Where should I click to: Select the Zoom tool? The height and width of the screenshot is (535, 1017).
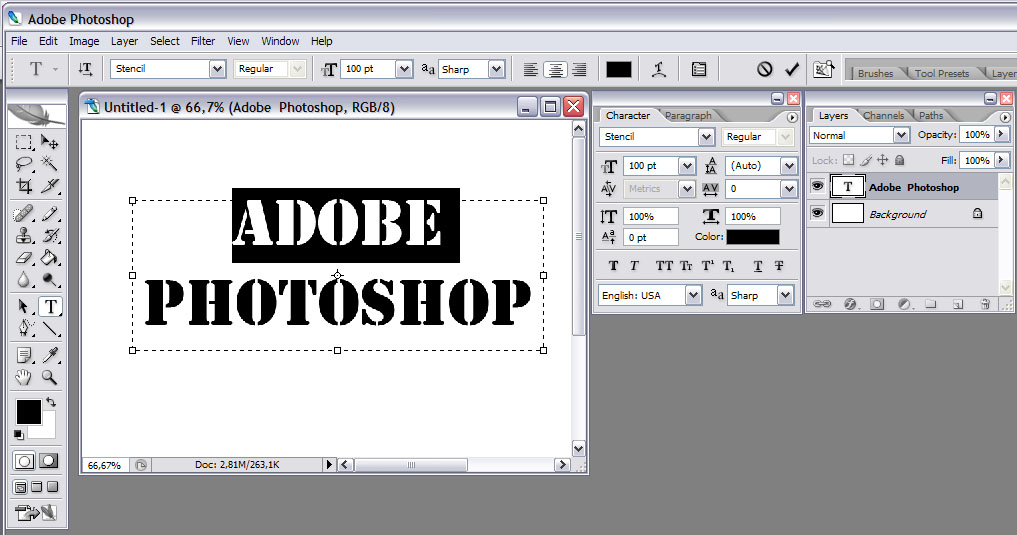(x=50, y=377)
